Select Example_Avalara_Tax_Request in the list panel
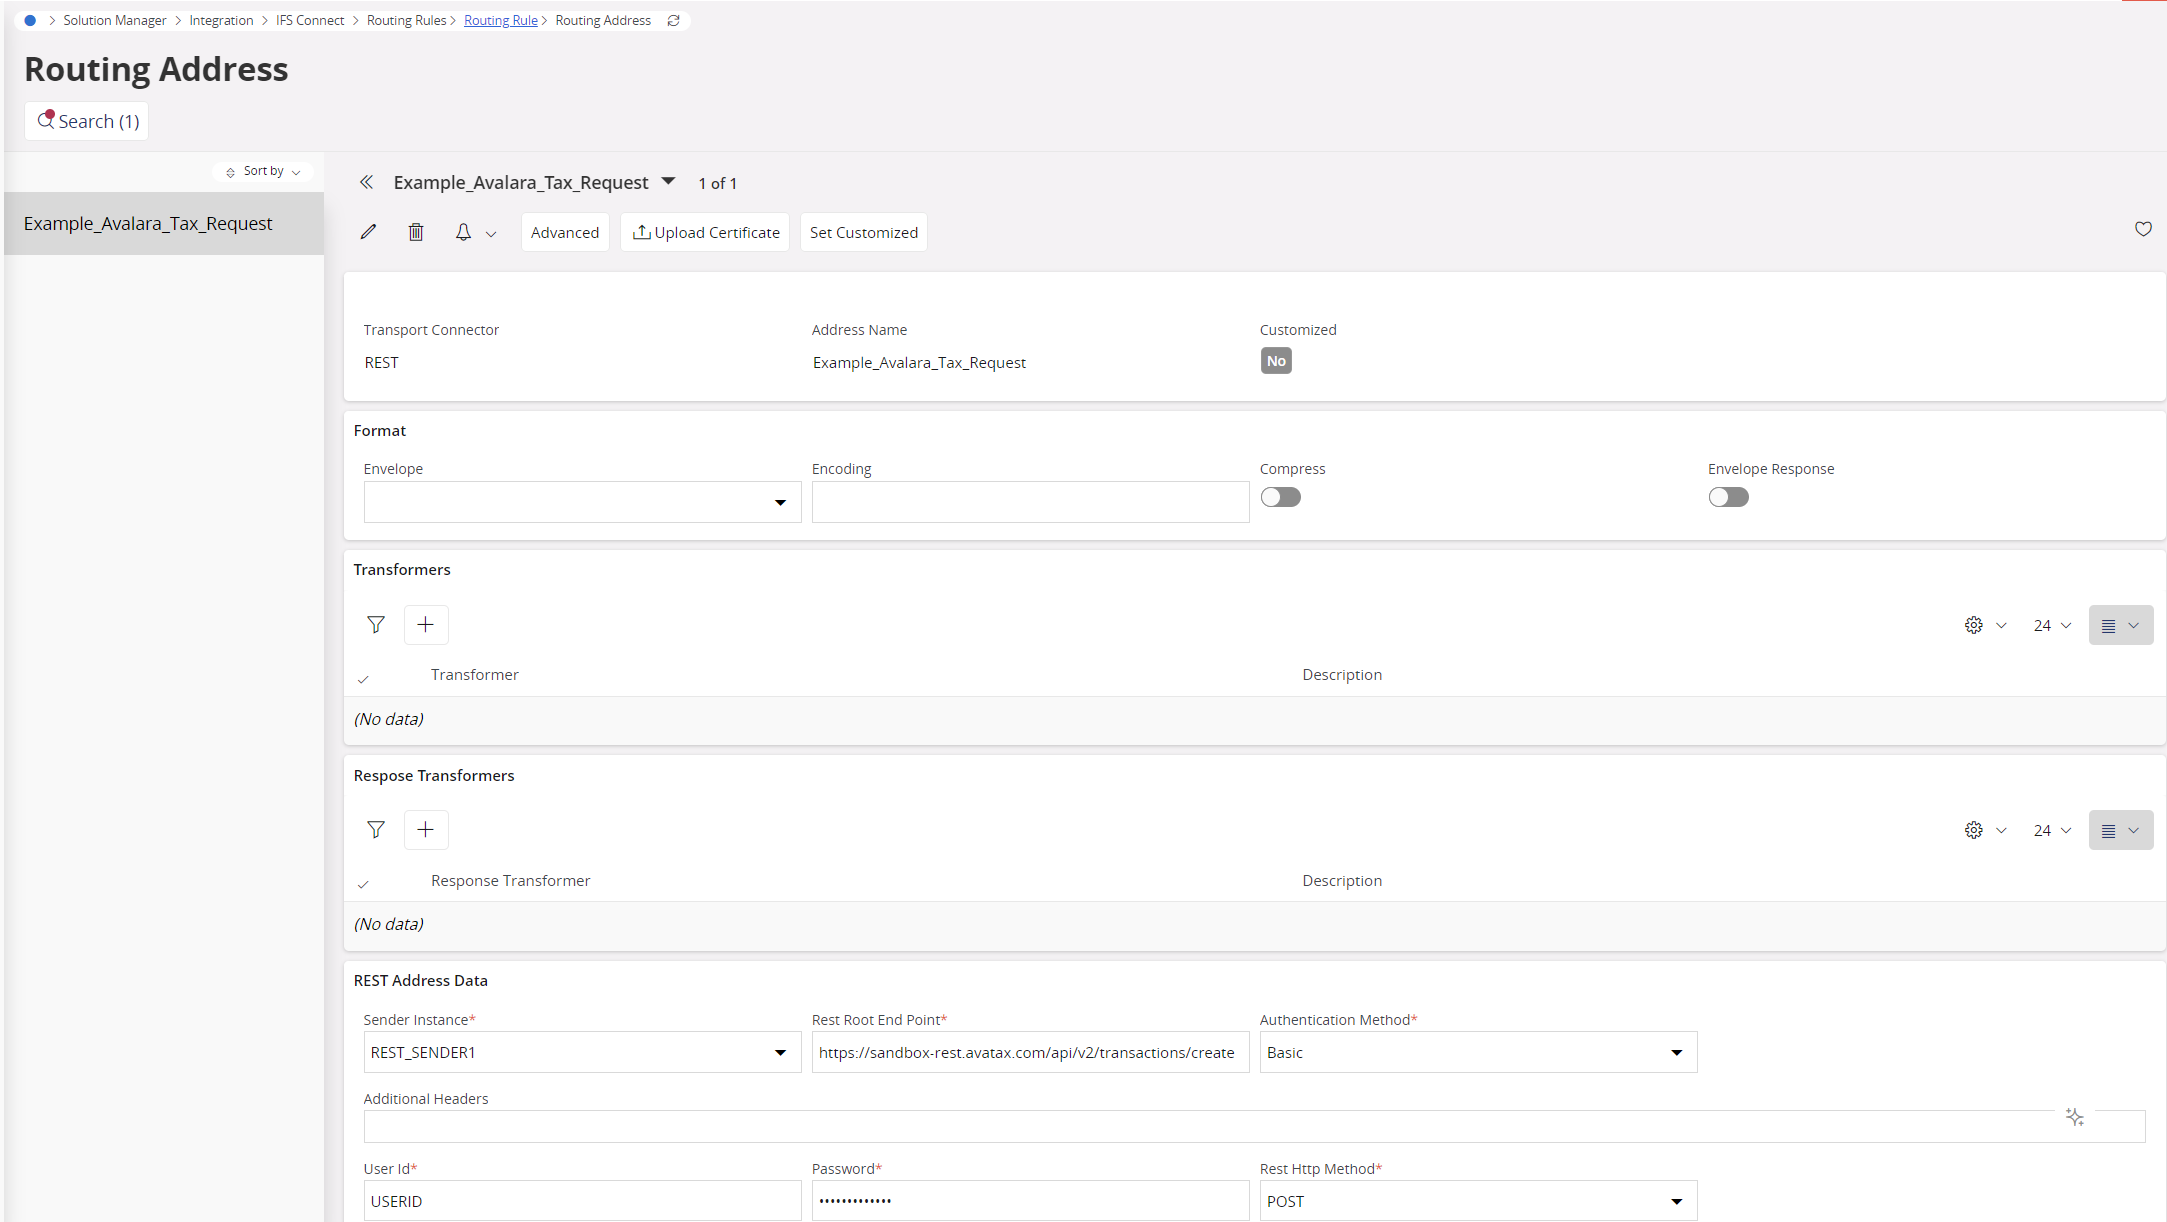This screenshot has width=2167, height=1222. (164, 223)
